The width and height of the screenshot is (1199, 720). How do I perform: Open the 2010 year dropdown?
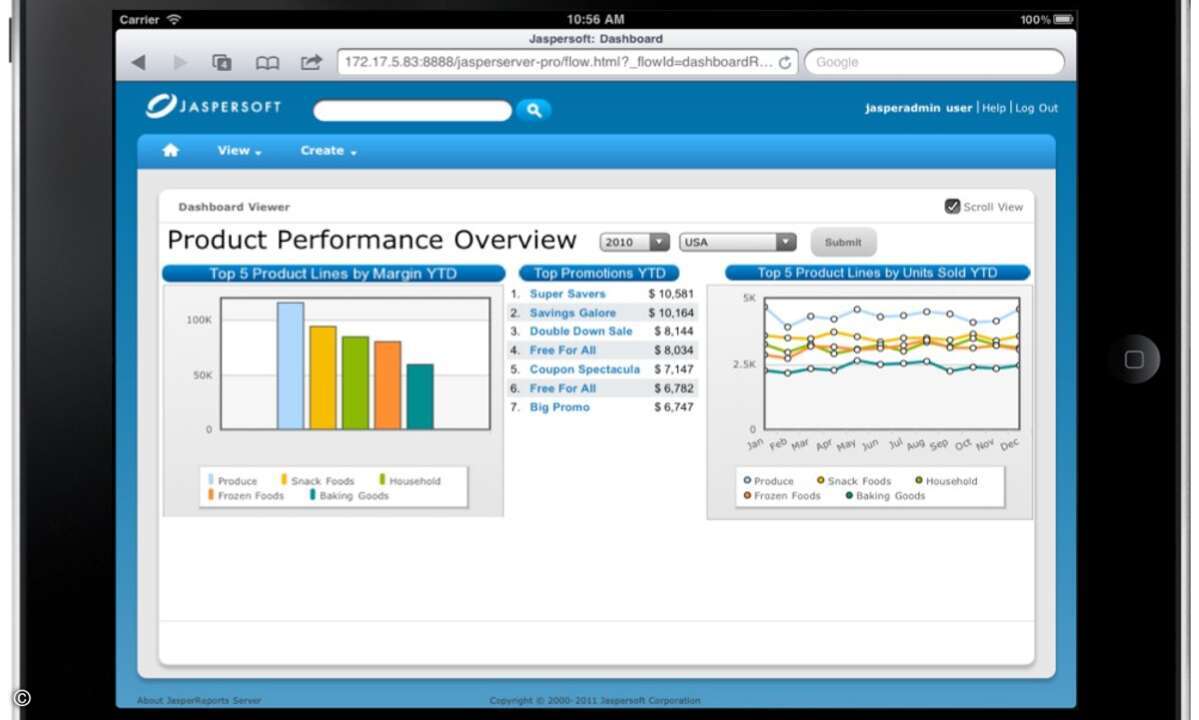click(634, 242)
